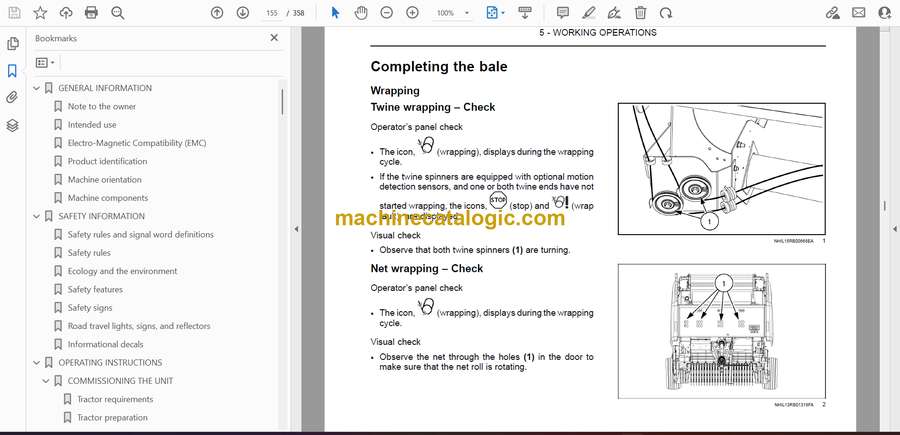Open the Tractor preparation bookmark
The width and height of the screenshot is (900, 435).
click(112, 418)
